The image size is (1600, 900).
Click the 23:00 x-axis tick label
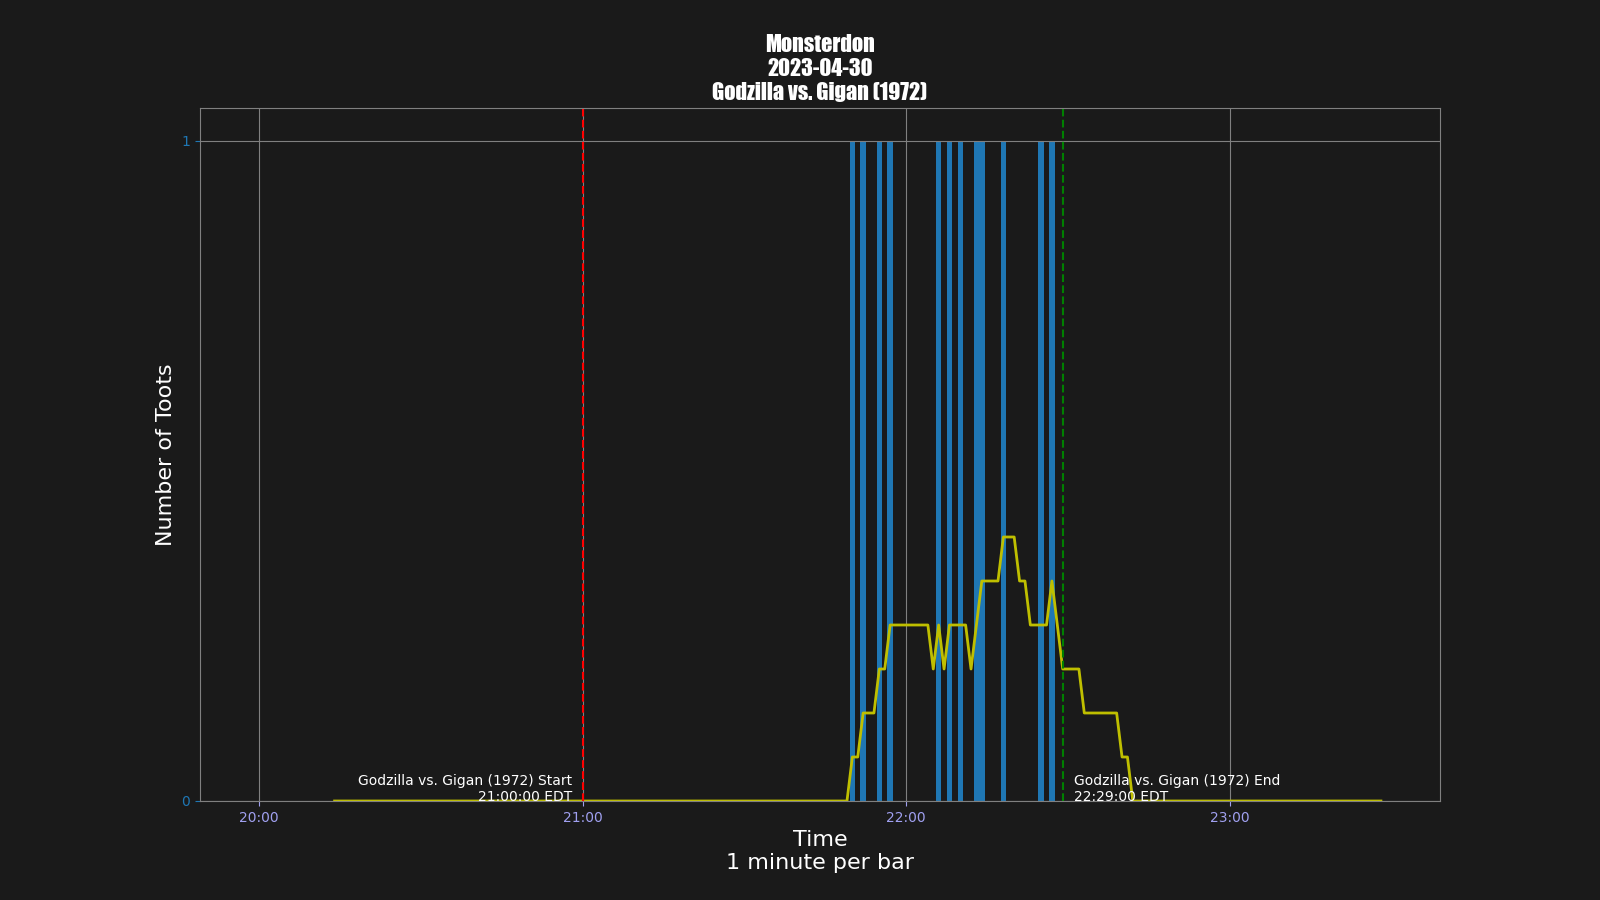pyautogui.click(x=1230, y=817)
